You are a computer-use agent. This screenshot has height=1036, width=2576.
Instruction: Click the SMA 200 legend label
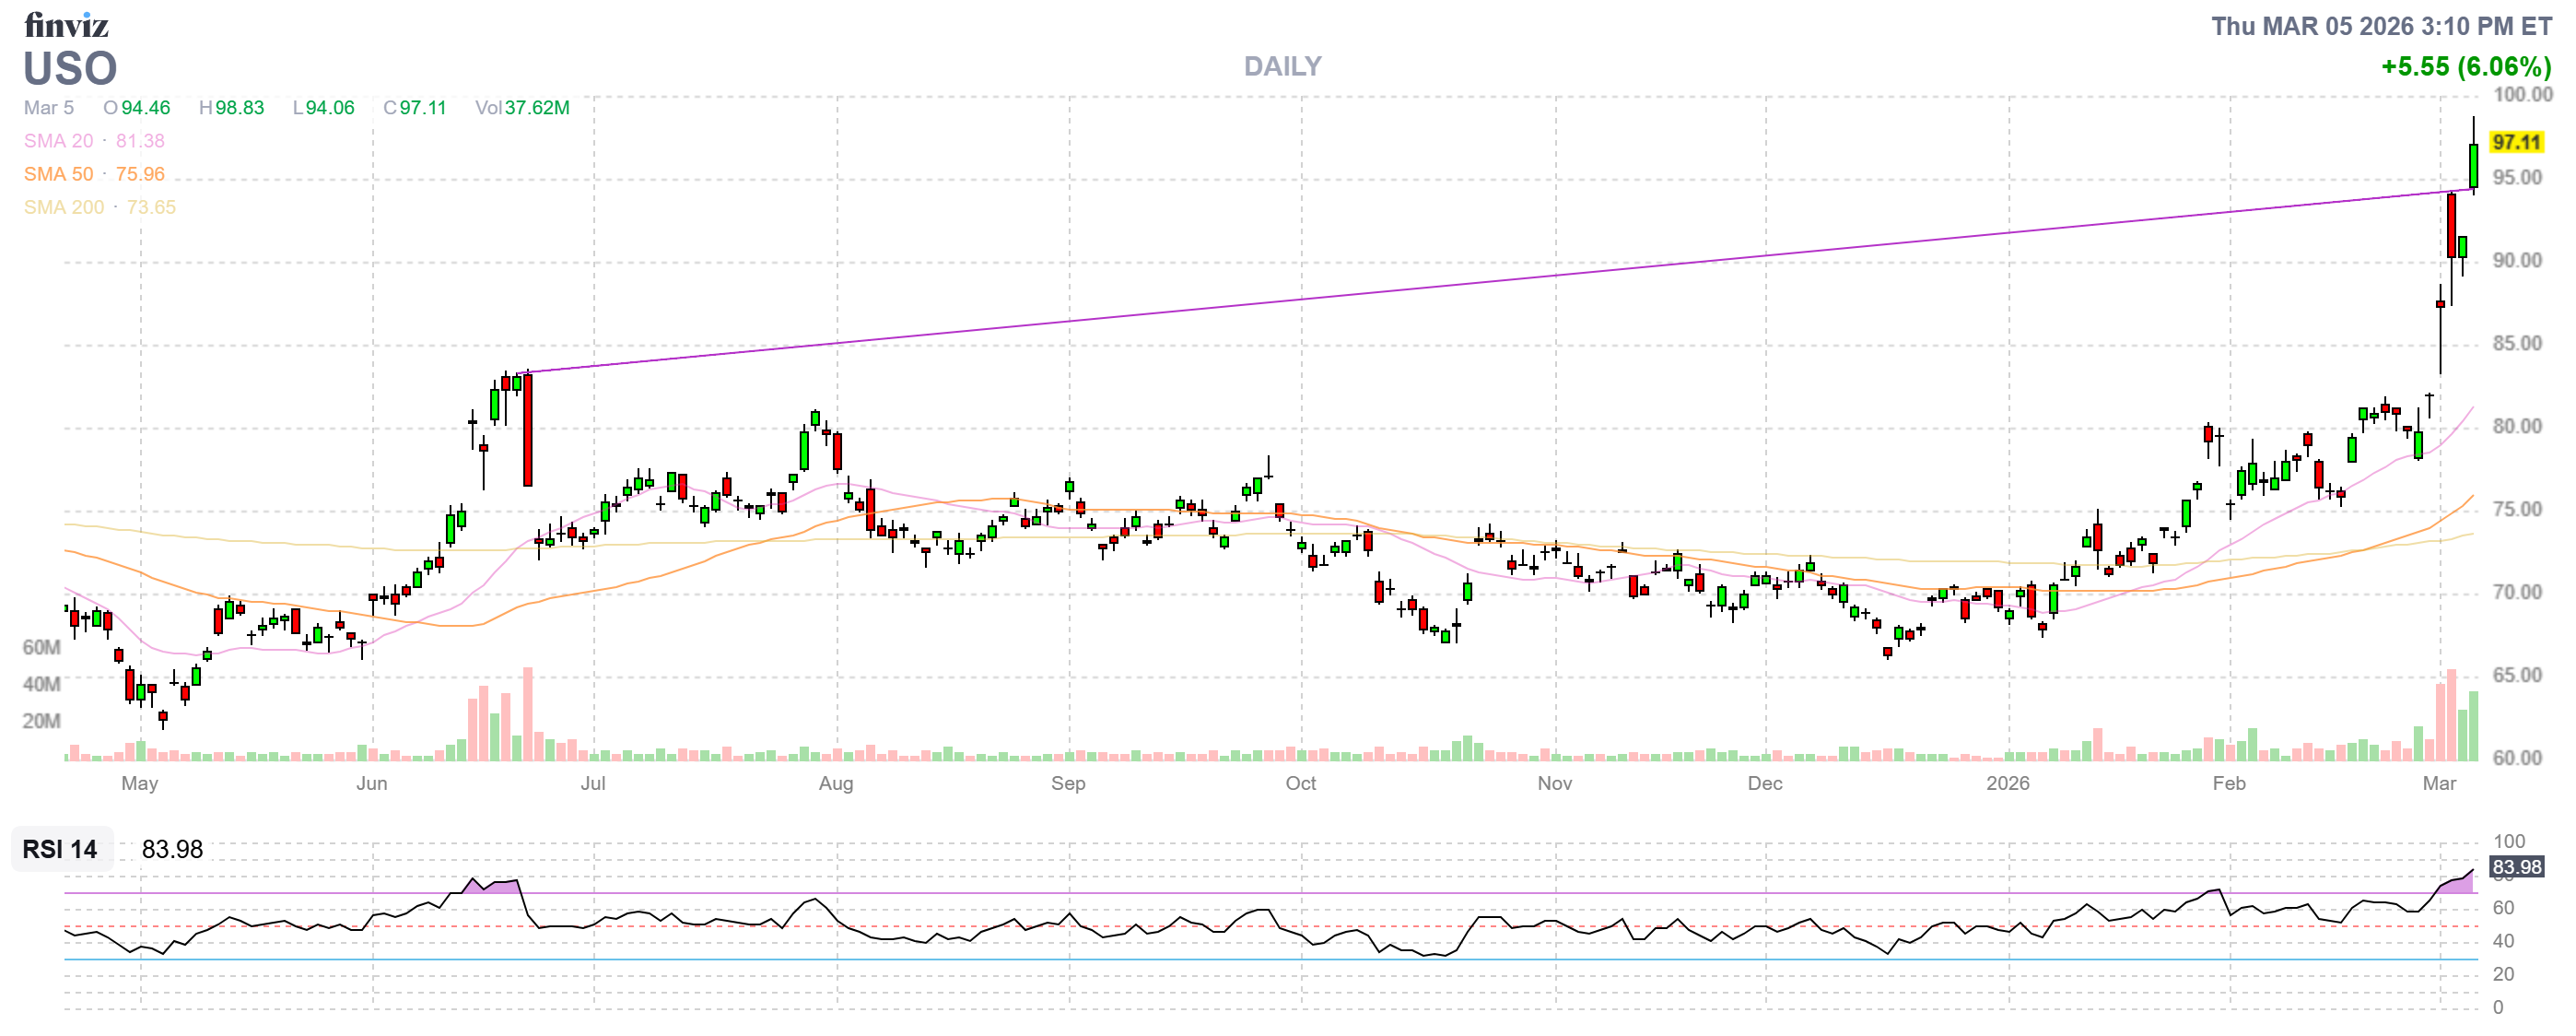click(x=63, y=207)
